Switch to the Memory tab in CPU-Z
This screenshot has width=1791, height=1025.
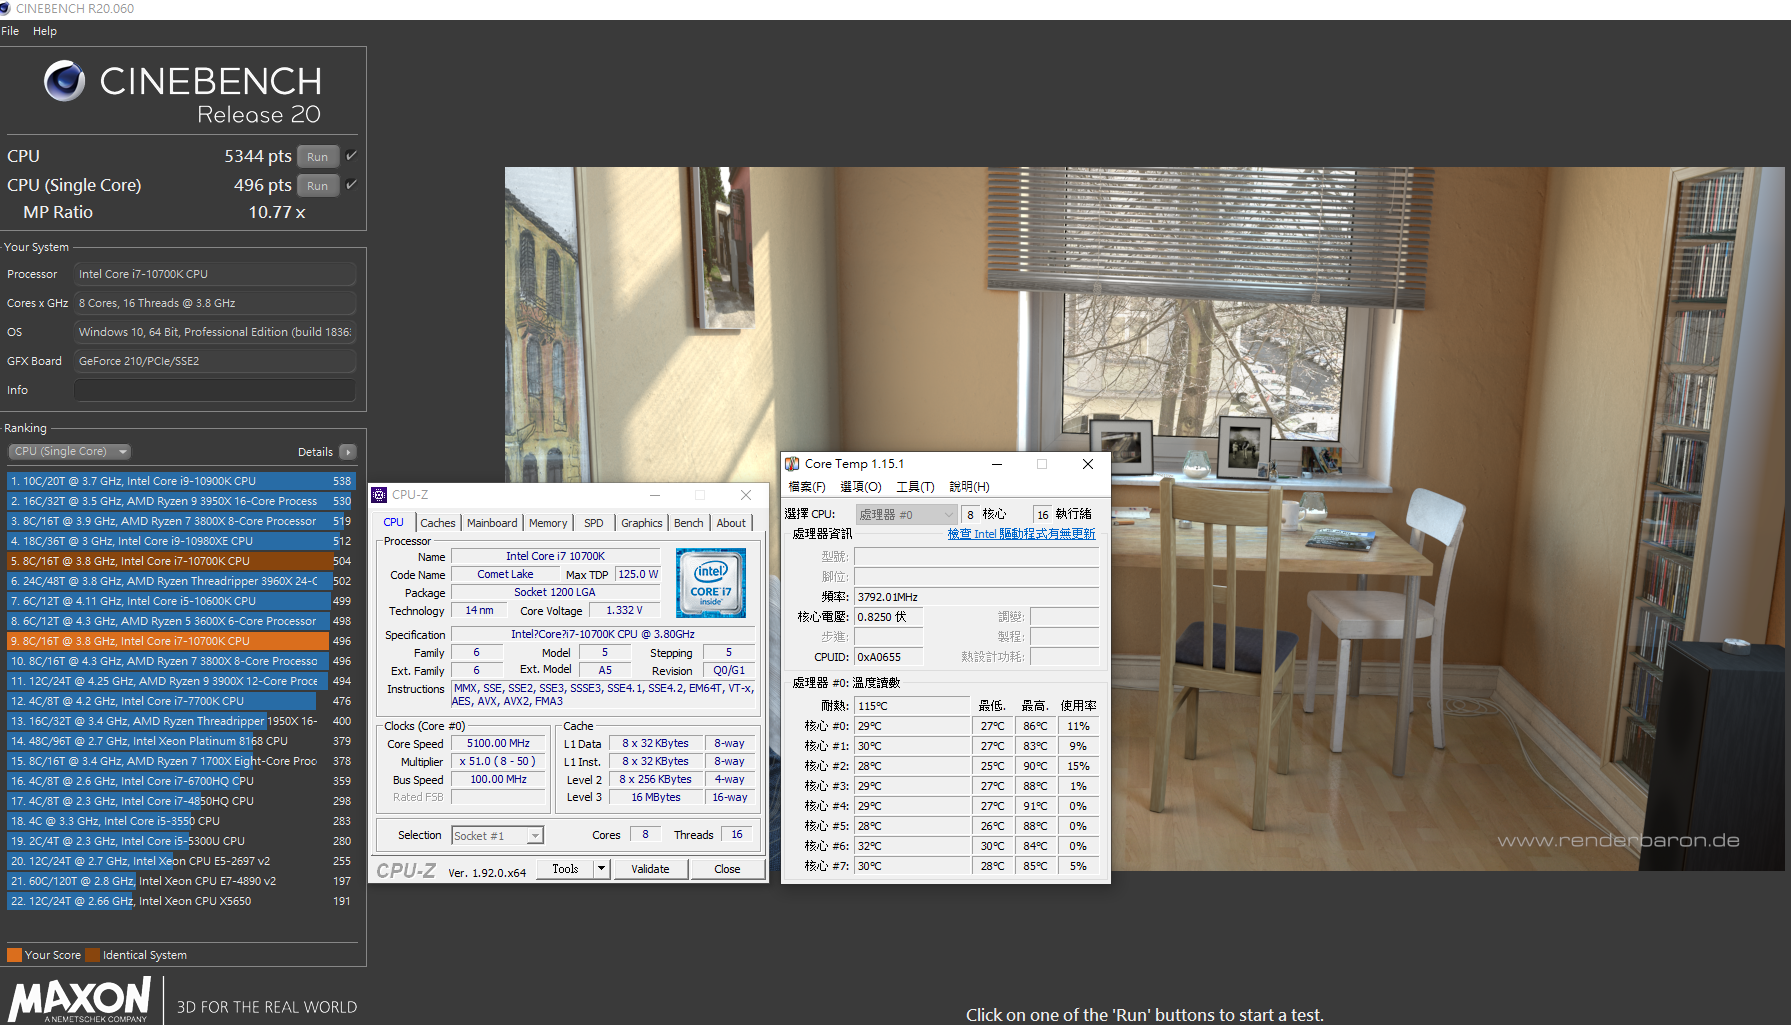(x=548, y=523)
